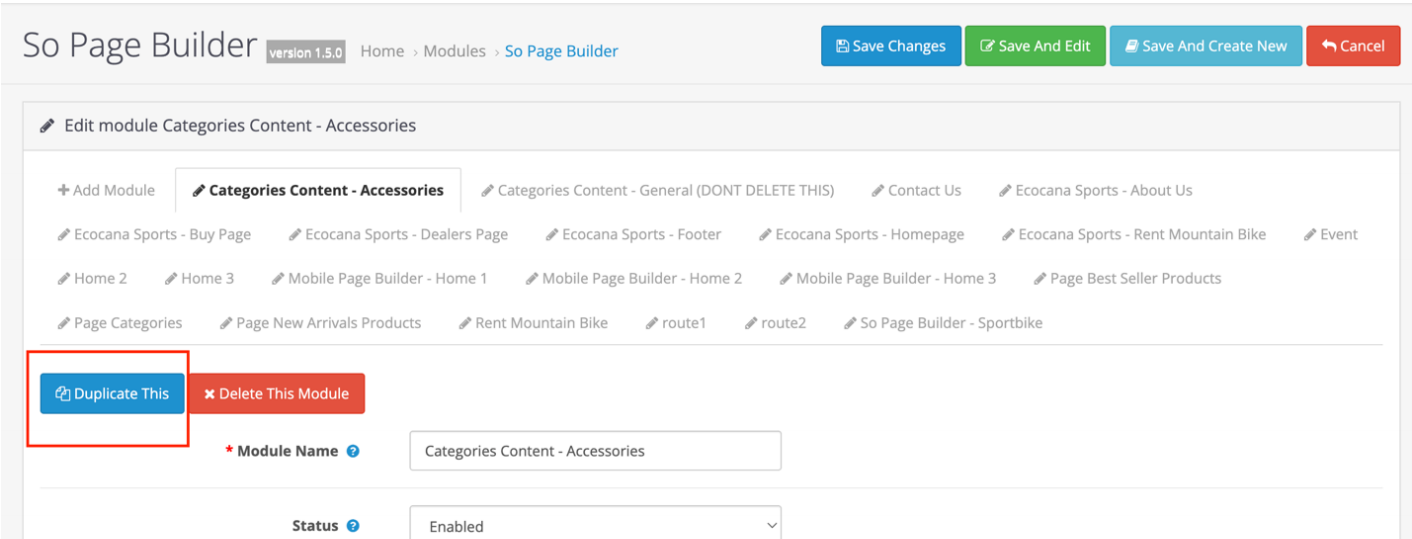The height and width of the screenshot is (539, 1412).
Task: Open the Rent Mountain Bike module tab
Action: pos(534,323)
